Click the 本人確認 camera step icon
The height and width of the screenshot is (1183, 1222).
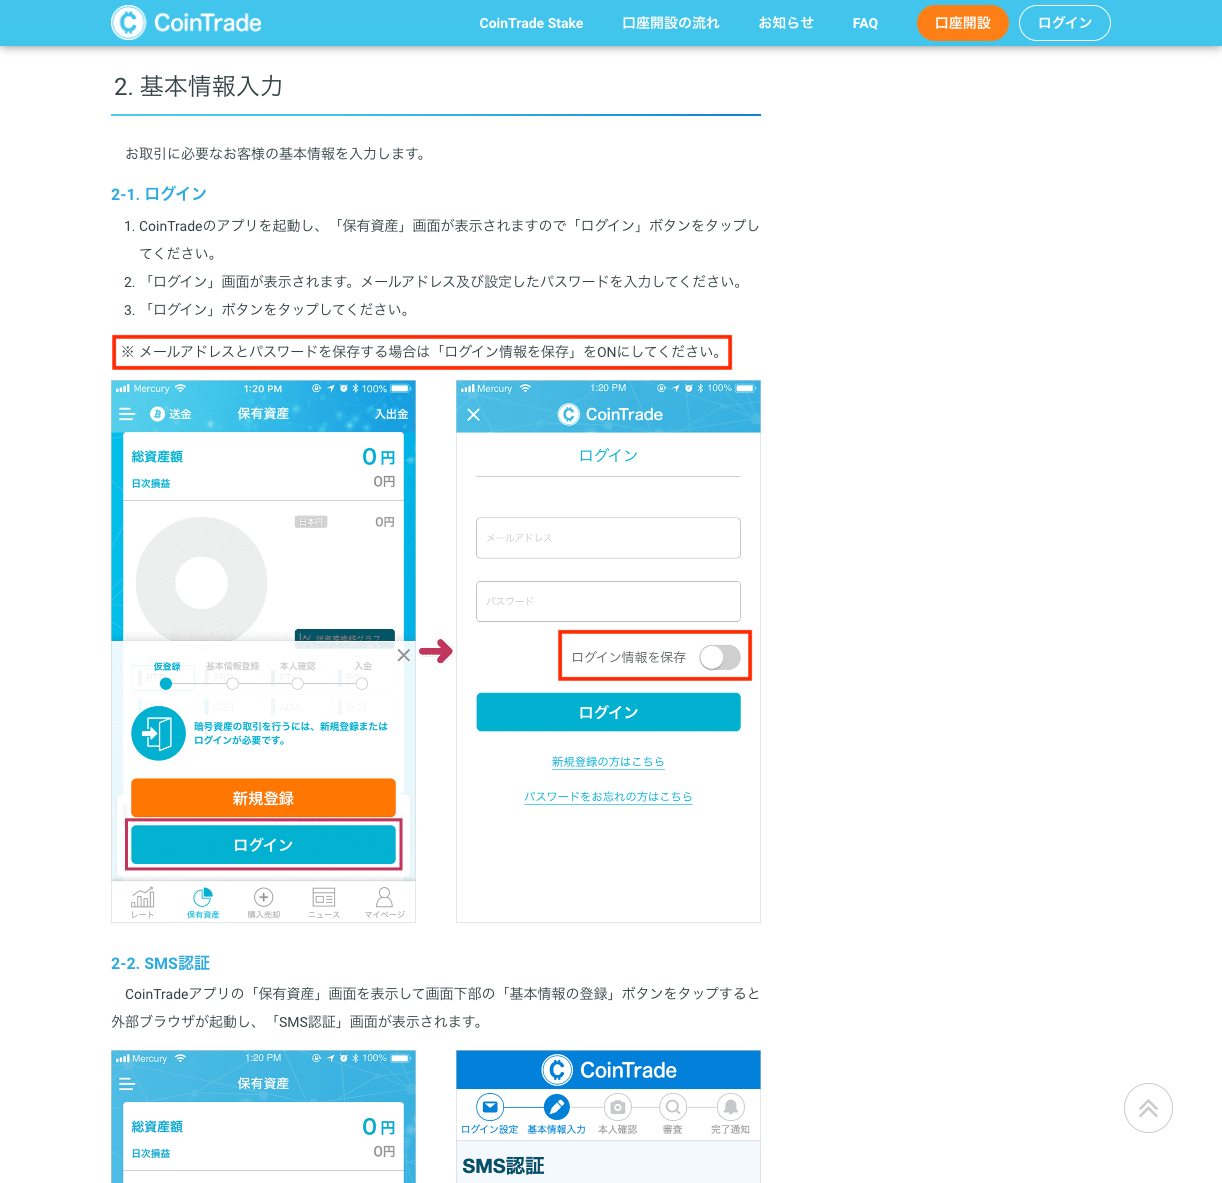coord(618,1107)
